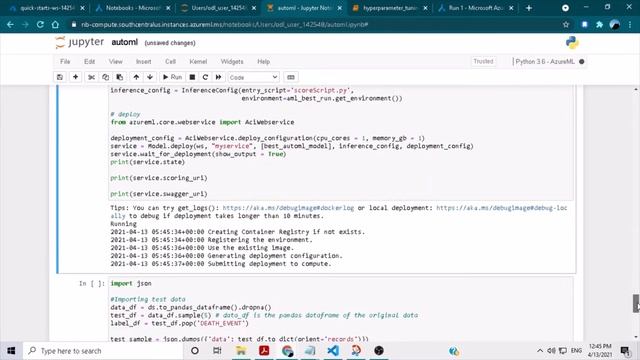Open Cortana circle on taskbar
Screen dimensions: 640x360
(195, 351)
